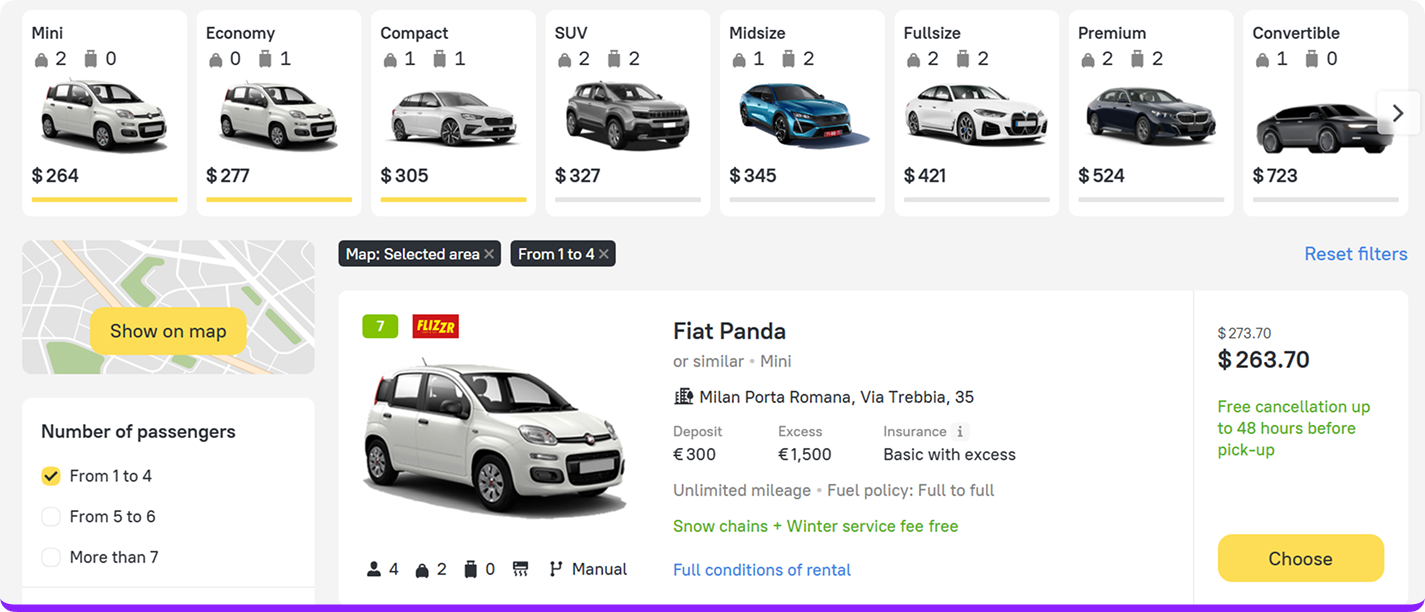Click the air conditioning icon

(520, 569)
